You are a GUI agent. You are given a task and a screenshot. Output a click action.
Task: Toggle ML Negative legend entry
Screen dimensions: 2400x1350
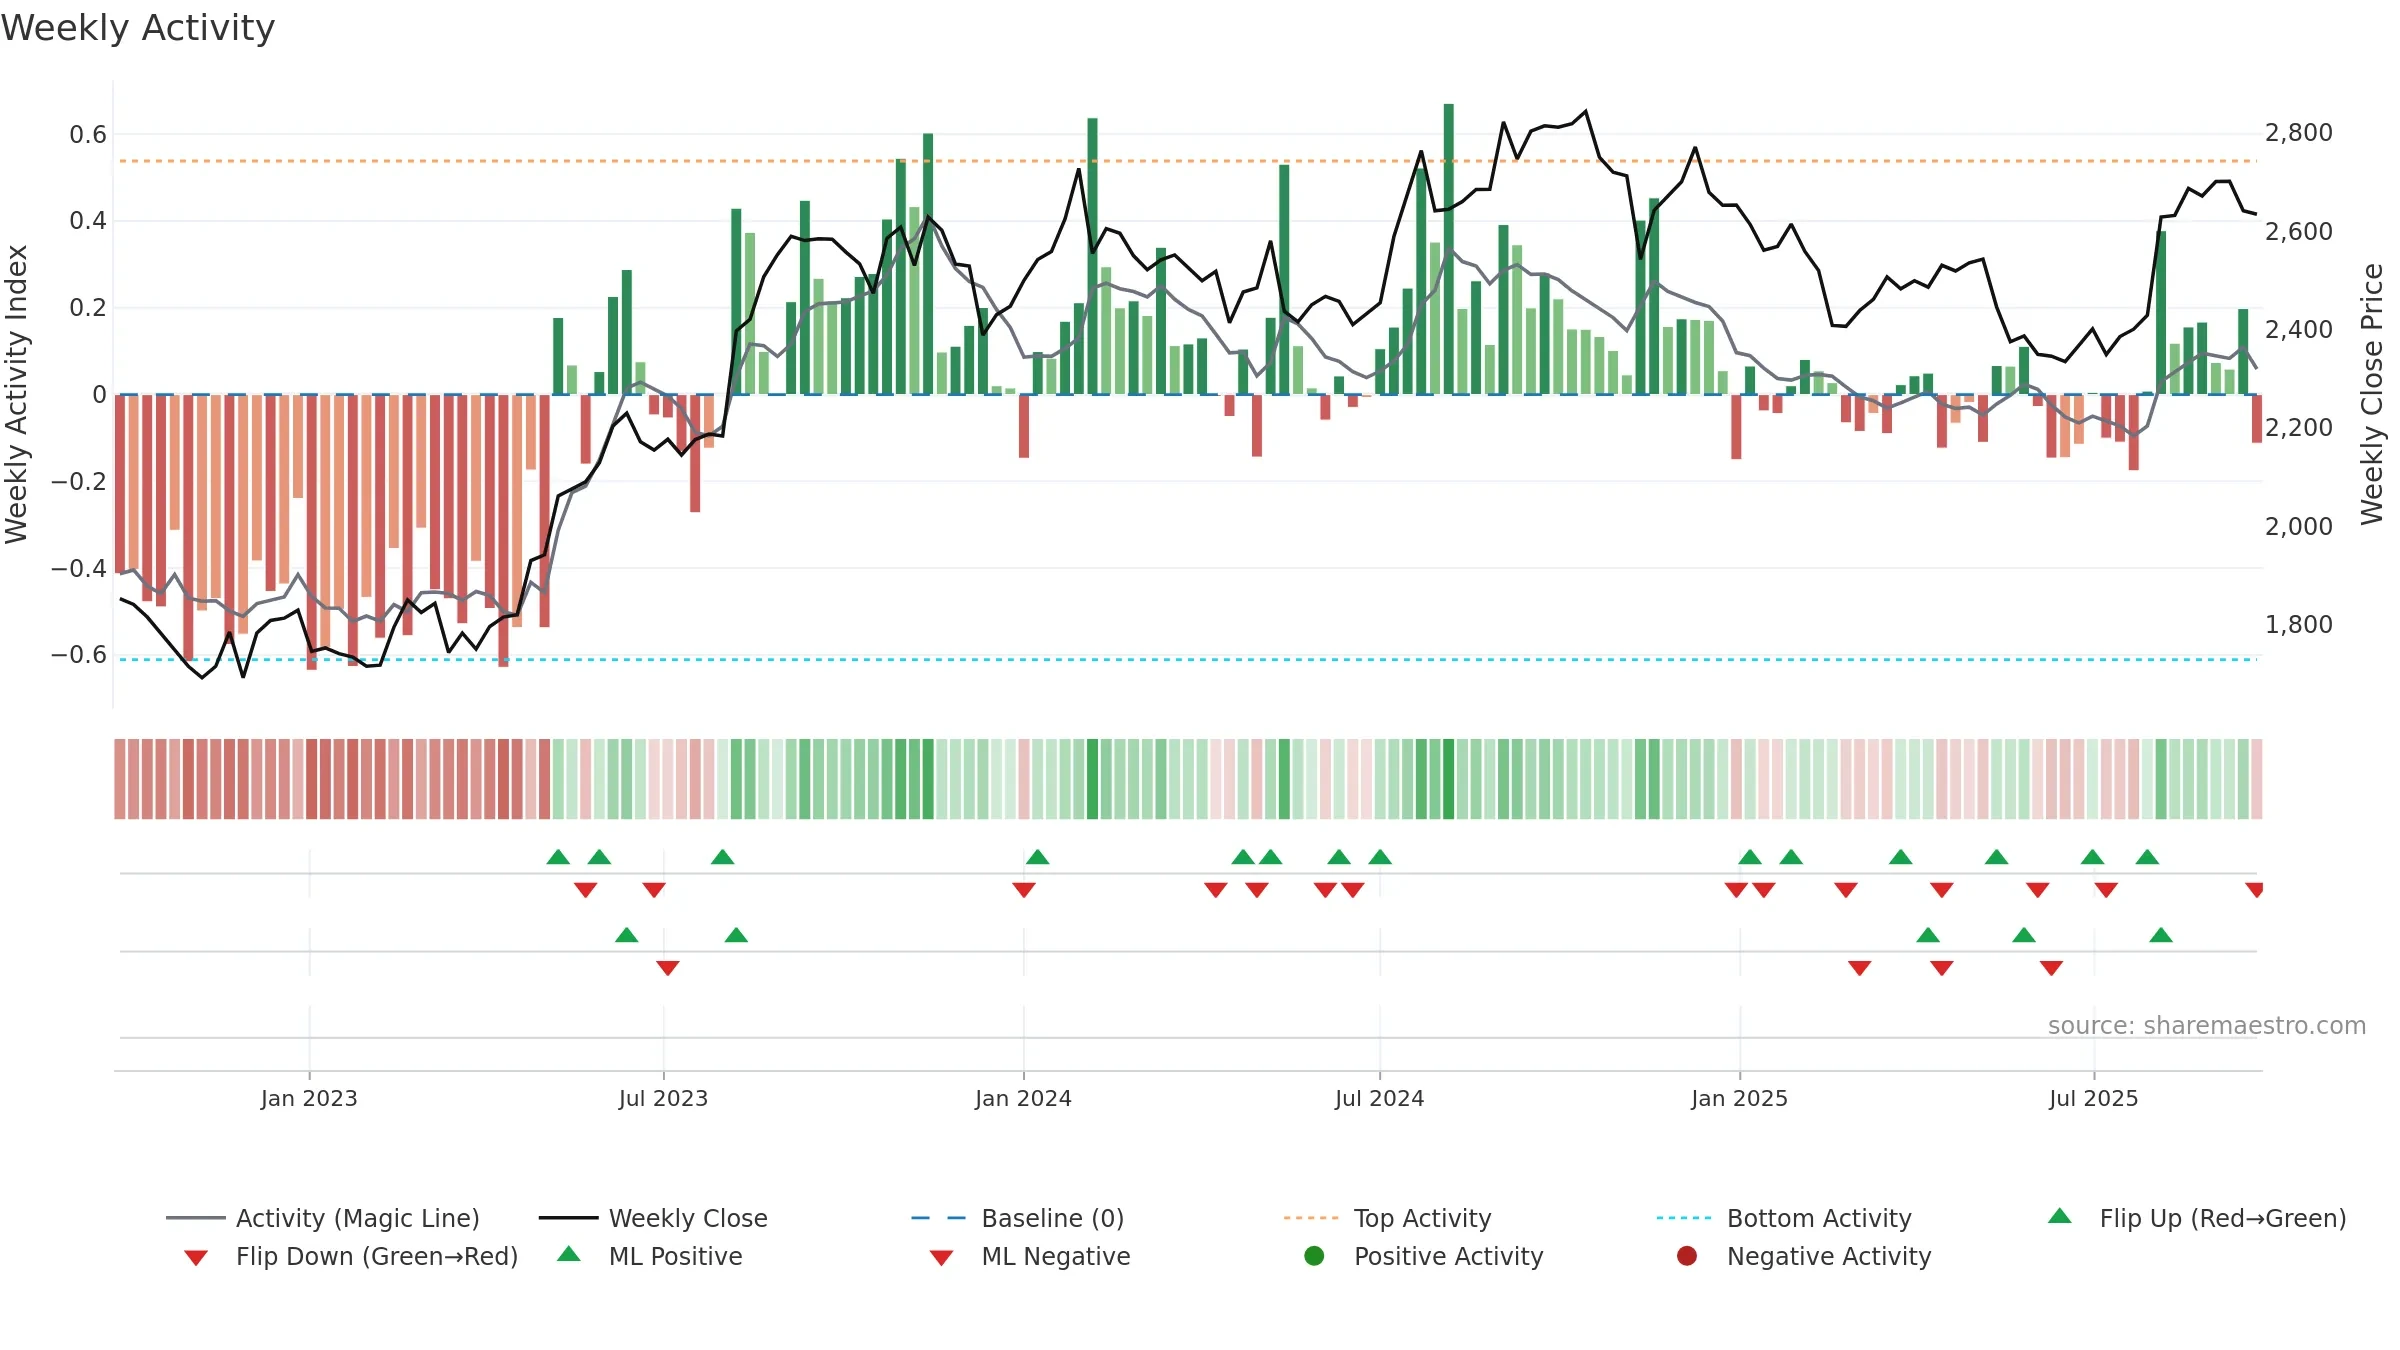coord(1030,1256)
